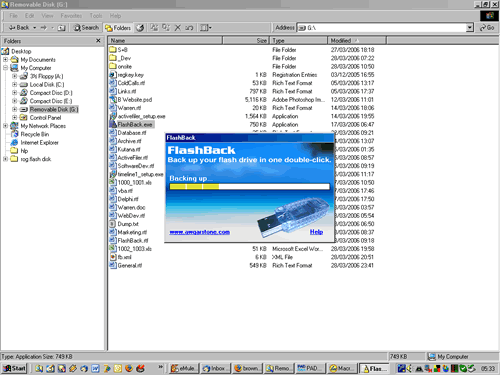Select Internet Explorer in folder tree

(39, 143)
